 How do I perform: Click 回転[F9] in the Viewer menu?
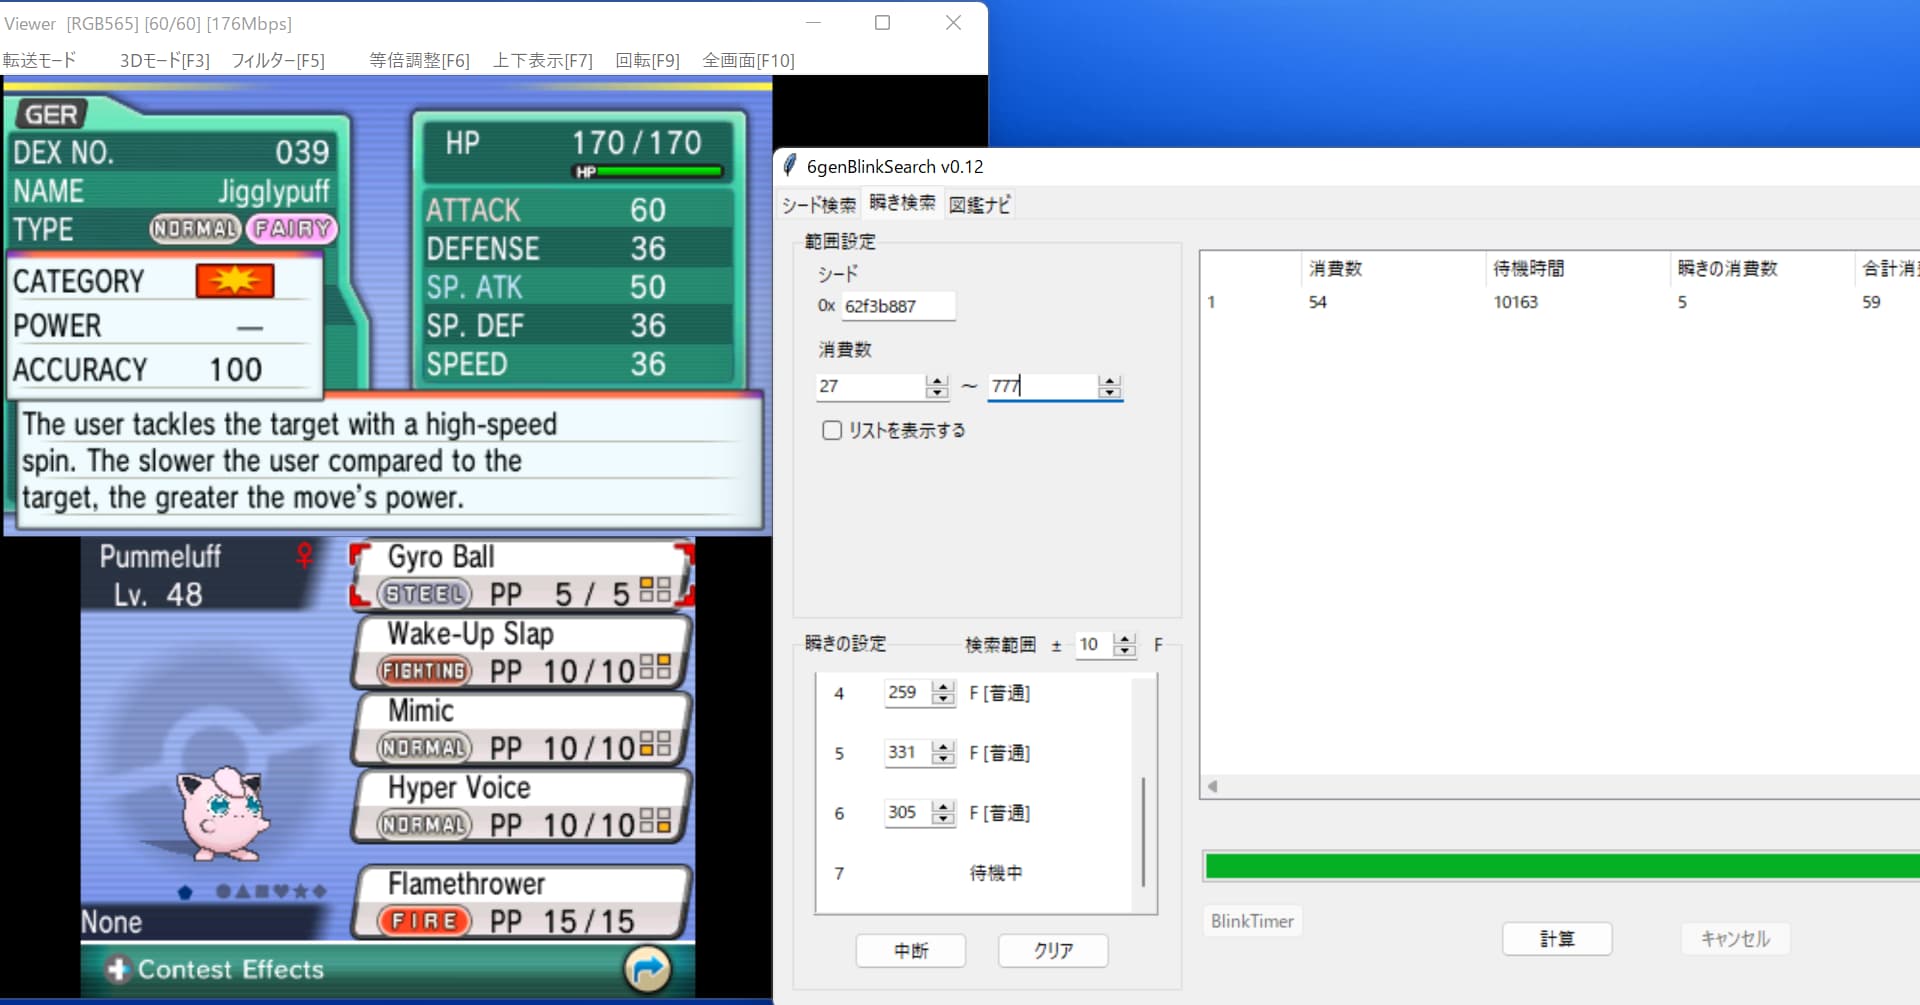click(648, 60)
